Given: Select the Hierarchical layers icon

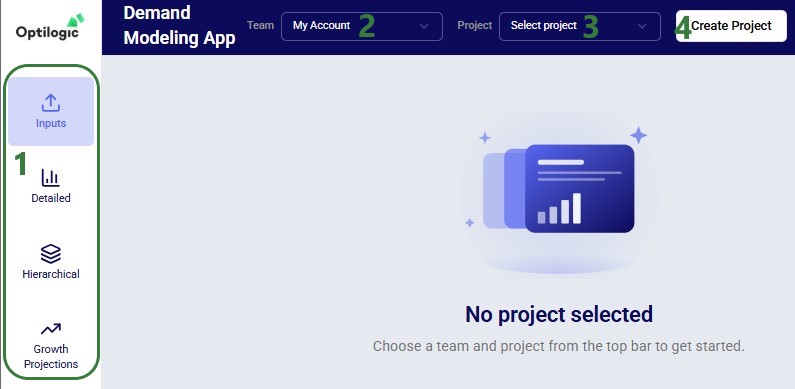Looking at the screenshot, I should pyautogui.click(x=51, y=254).
